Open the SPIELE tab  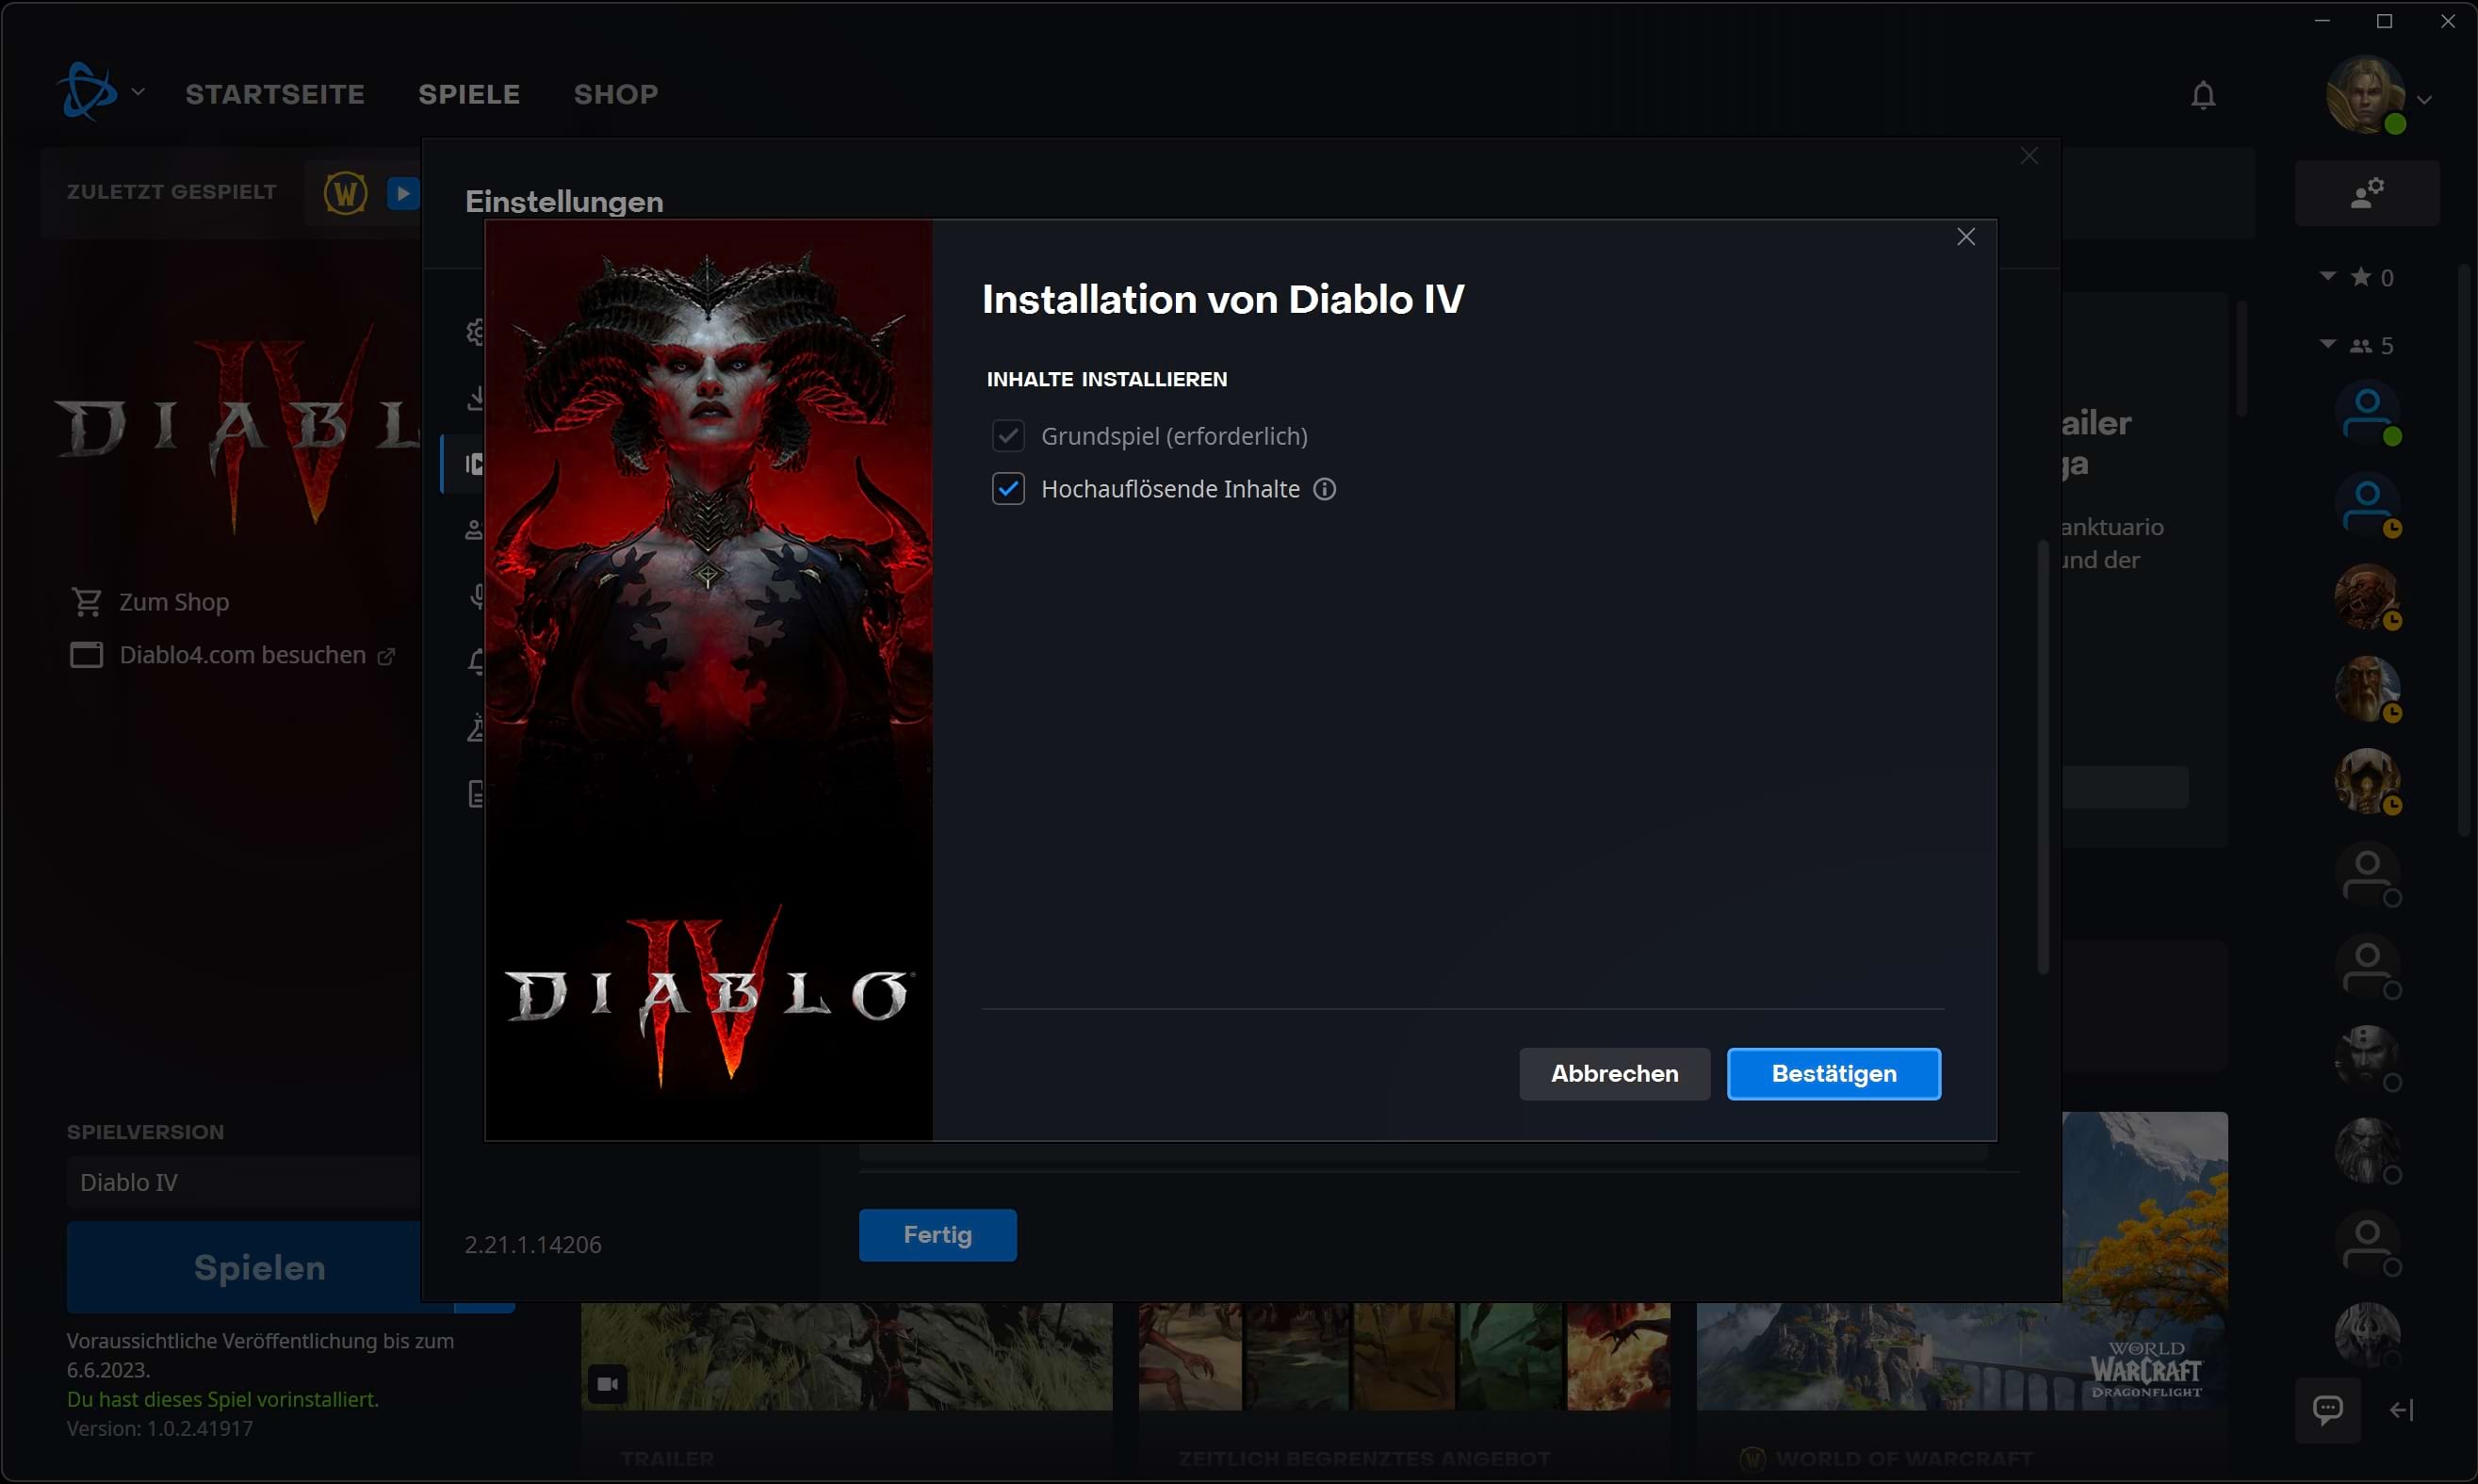[469, 94]
